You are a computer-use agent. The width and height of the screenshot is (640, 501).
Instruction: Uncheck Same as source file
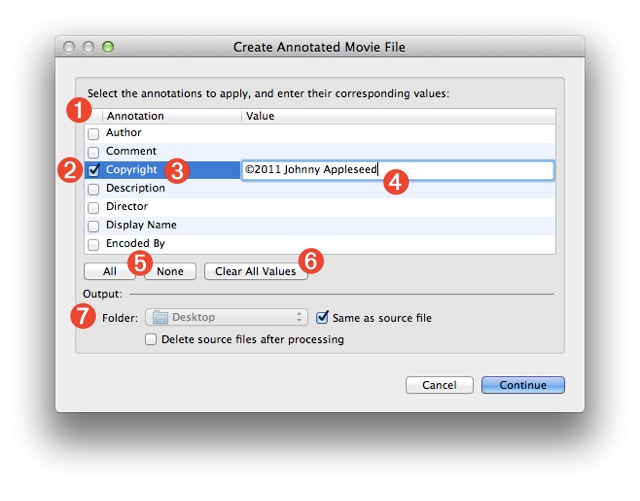pos(322,318)
